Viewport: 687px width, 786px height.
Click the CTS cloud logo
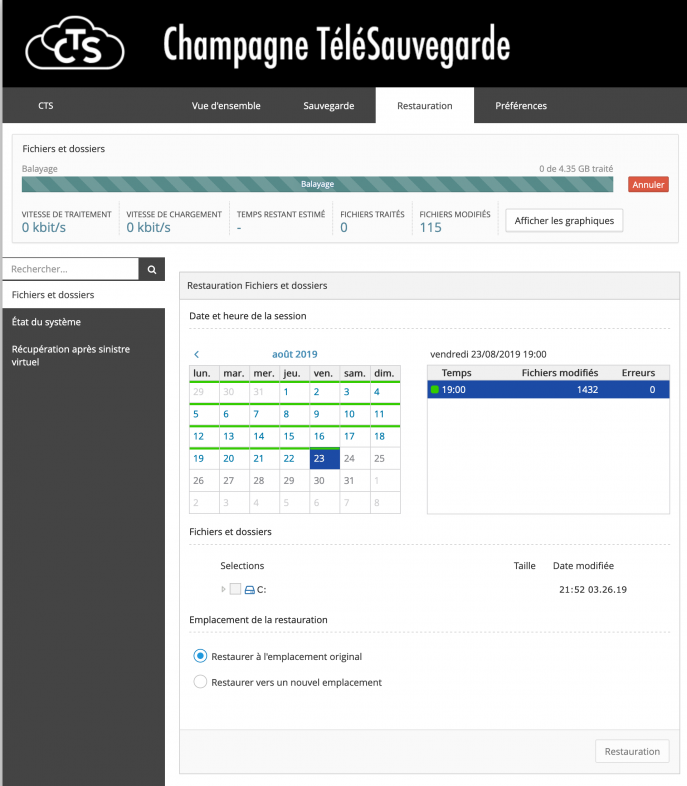pyautogui.click(x=75, y=44)
